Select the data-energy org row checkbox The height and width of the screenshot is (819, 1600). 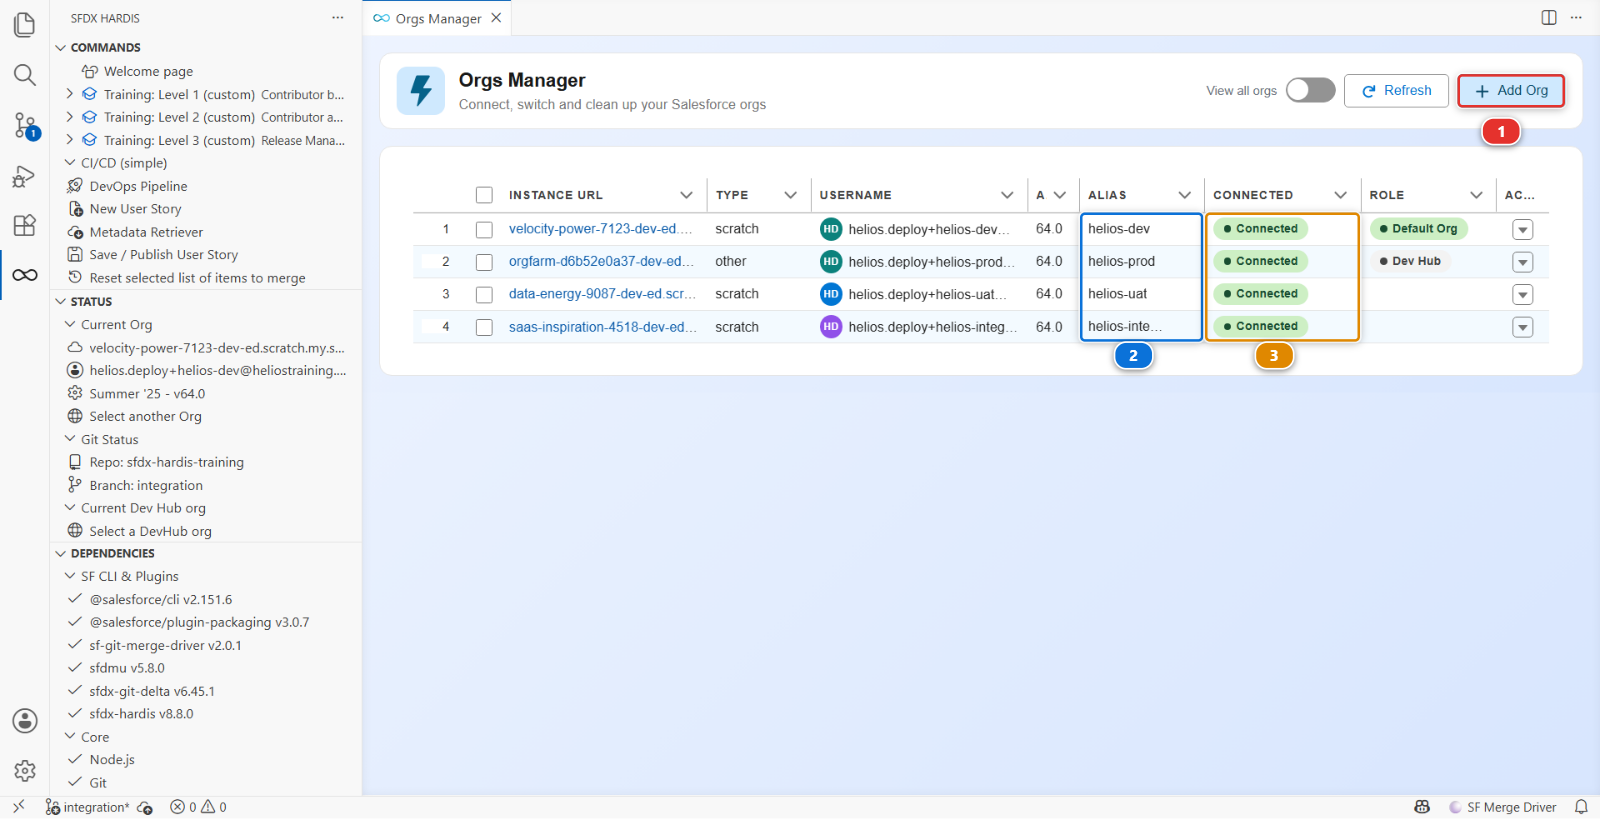point(484,294)
